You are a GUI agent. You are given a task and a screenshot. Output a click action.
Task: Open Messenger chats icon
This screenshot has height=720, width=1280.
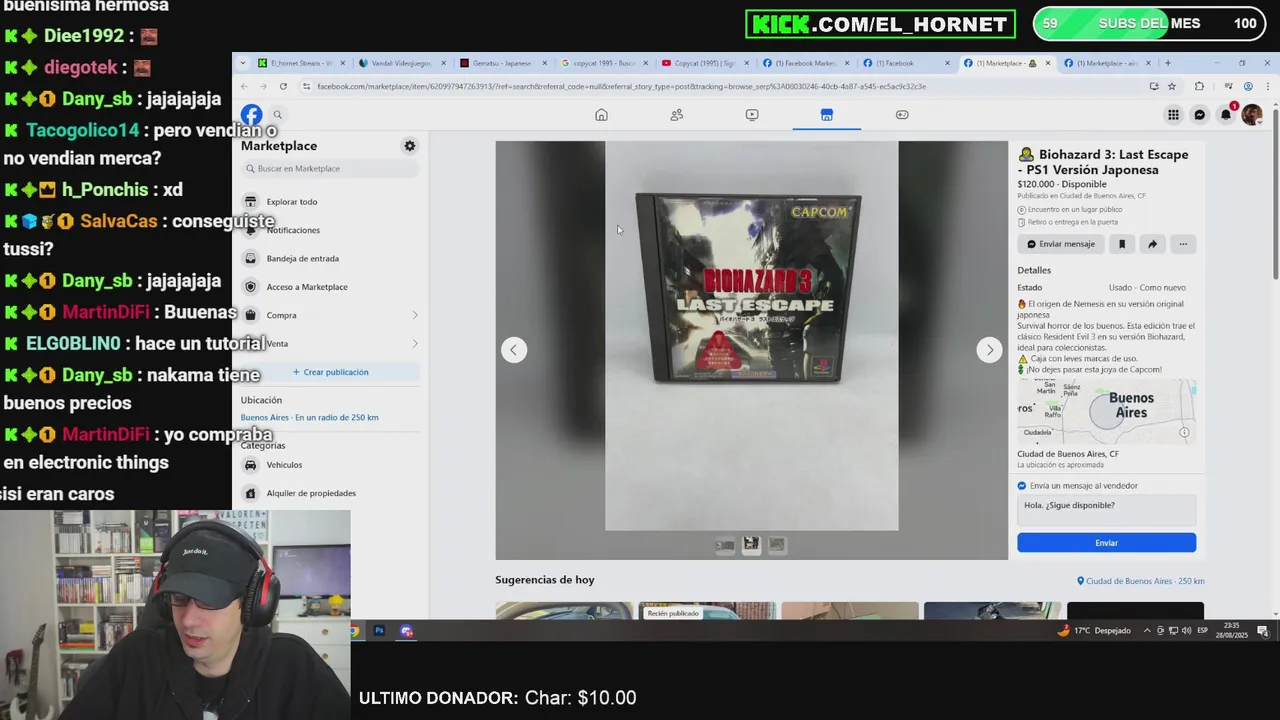point(1199,115)
